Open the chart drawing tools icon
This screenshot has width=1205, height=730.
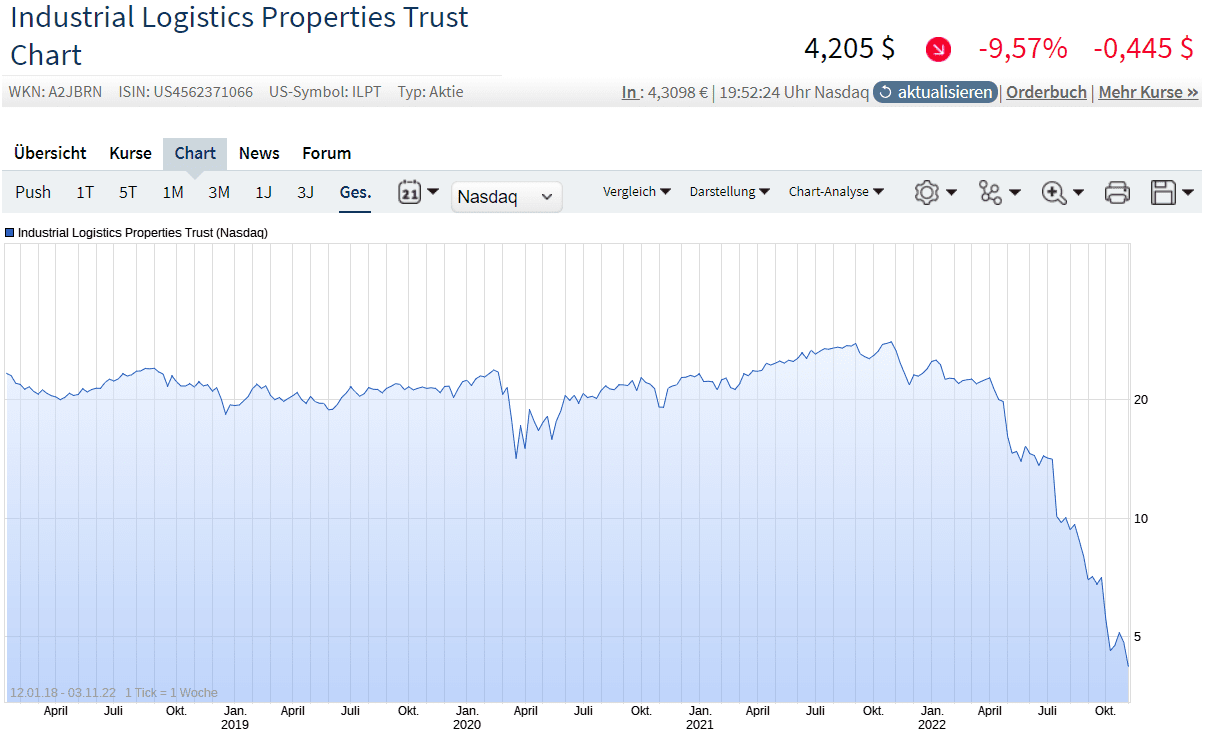click(x=991, y=193)
